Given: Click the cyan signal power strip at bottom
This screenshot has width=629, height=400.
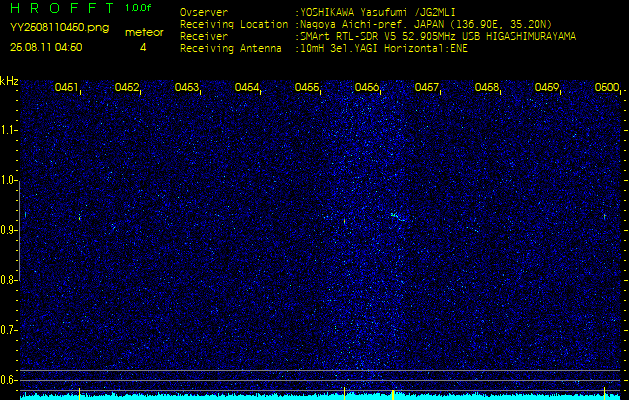Looking at the screenshot, I should click(x=320, y=397).
